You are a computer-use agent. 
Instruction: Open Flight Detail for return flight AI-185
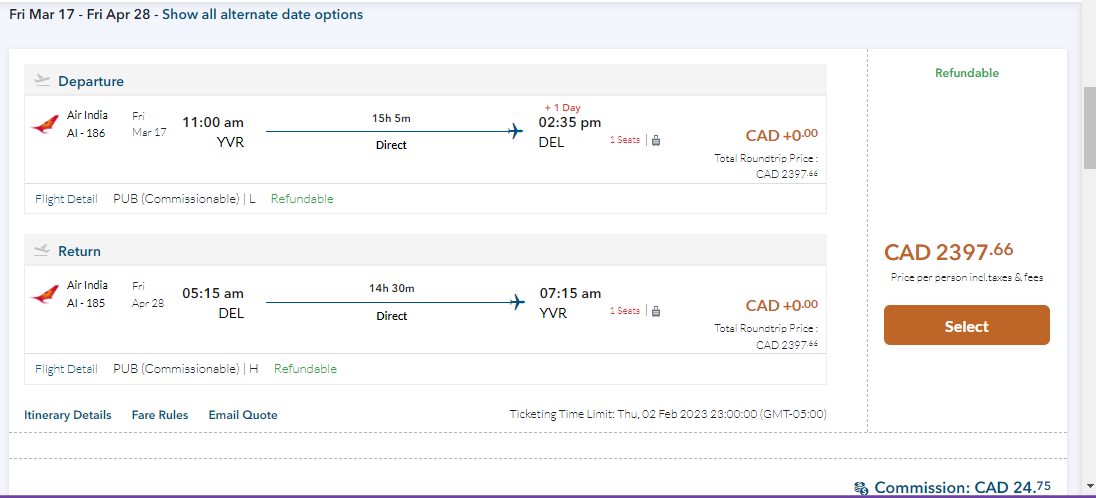tap(66, 369)
